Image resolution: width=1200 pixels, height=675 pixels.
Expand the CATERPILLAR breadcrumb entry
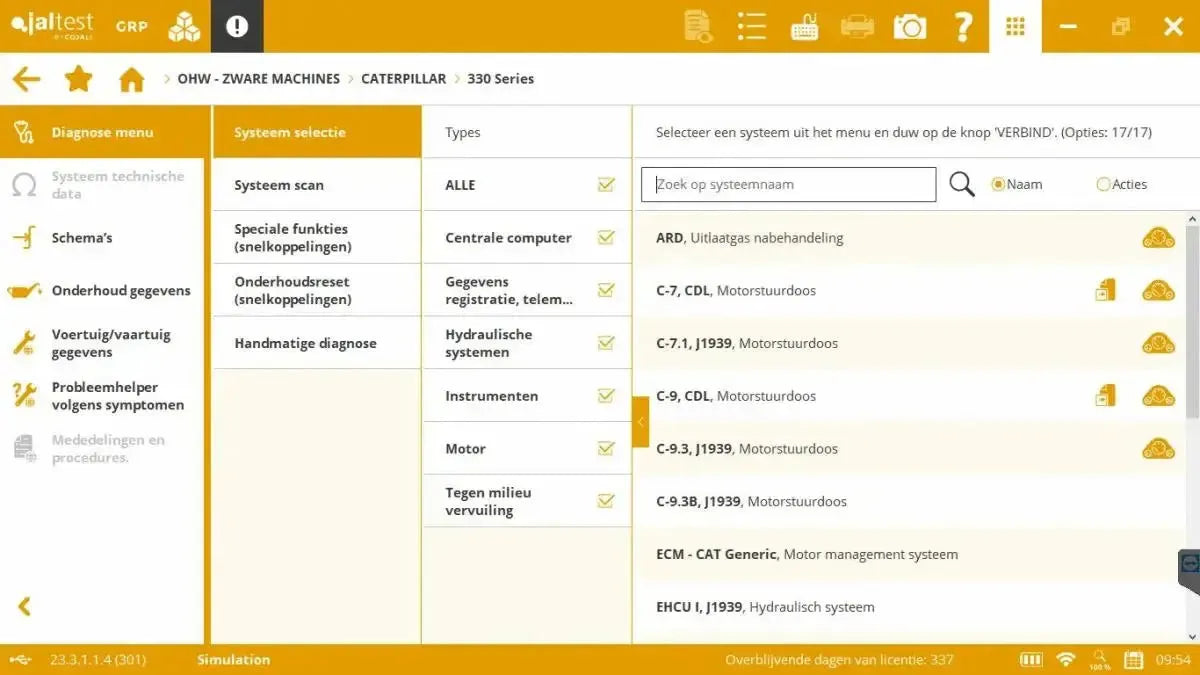click(x=404, y=78)
